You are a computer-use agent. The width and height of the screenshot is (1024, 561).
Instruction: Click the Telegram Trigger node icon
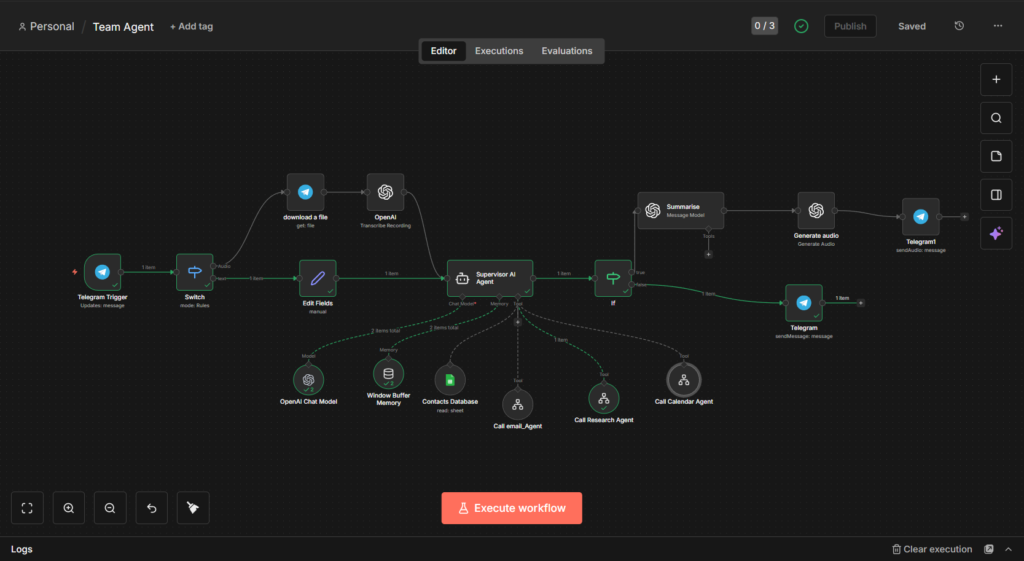click(102, 272)
